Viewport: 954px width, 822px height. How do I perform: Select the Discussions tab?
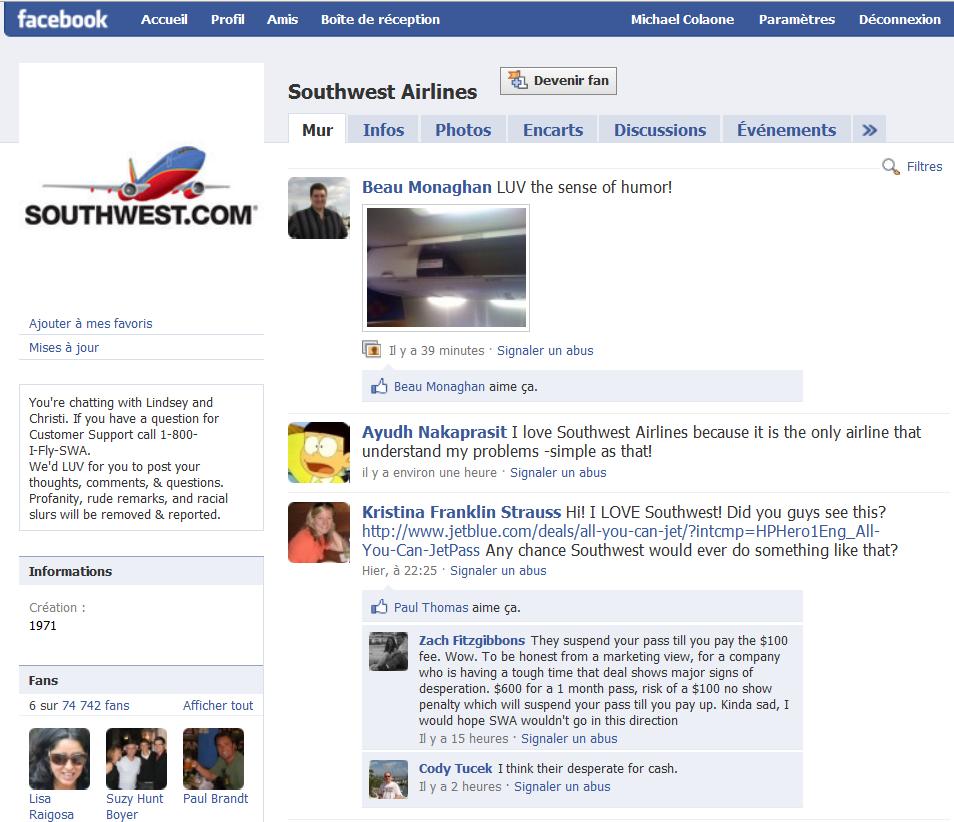660,130
